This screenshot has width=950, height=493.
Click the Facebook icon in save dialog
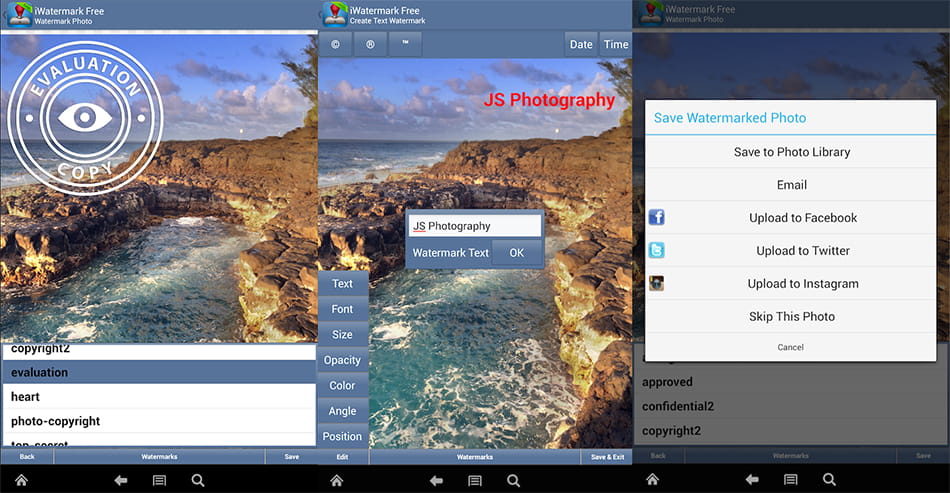click(657, 217)
